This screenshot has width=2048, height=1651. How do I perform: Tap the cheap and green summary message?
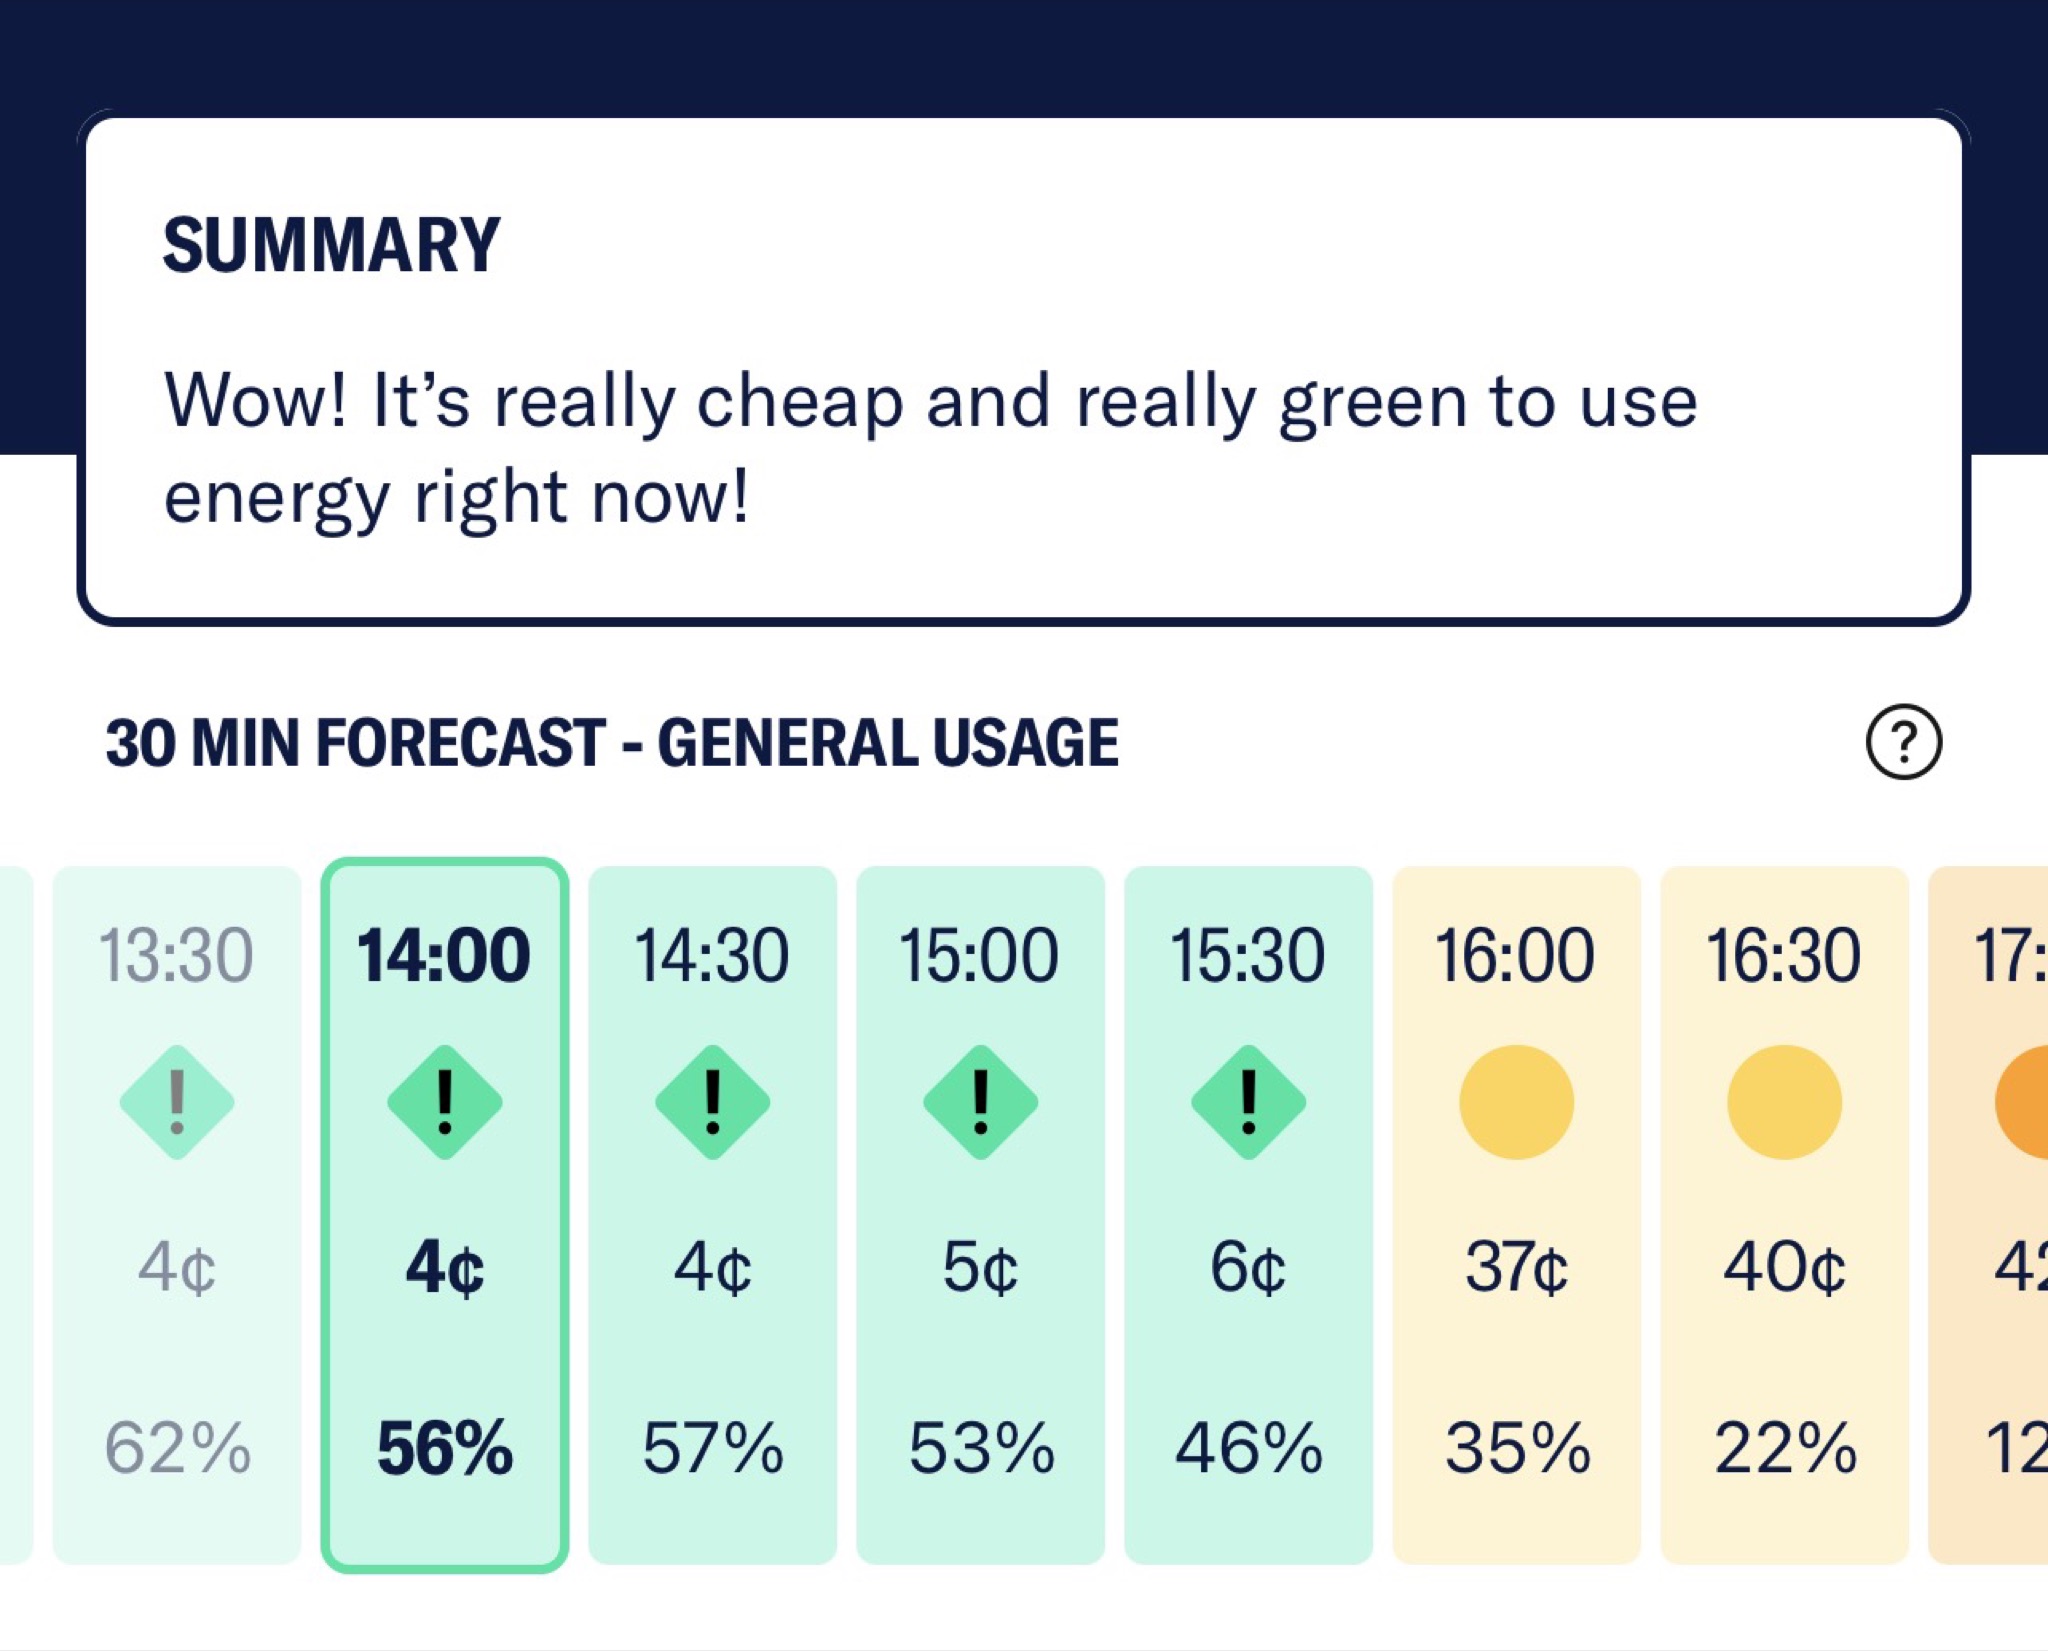tap(930, 449)
